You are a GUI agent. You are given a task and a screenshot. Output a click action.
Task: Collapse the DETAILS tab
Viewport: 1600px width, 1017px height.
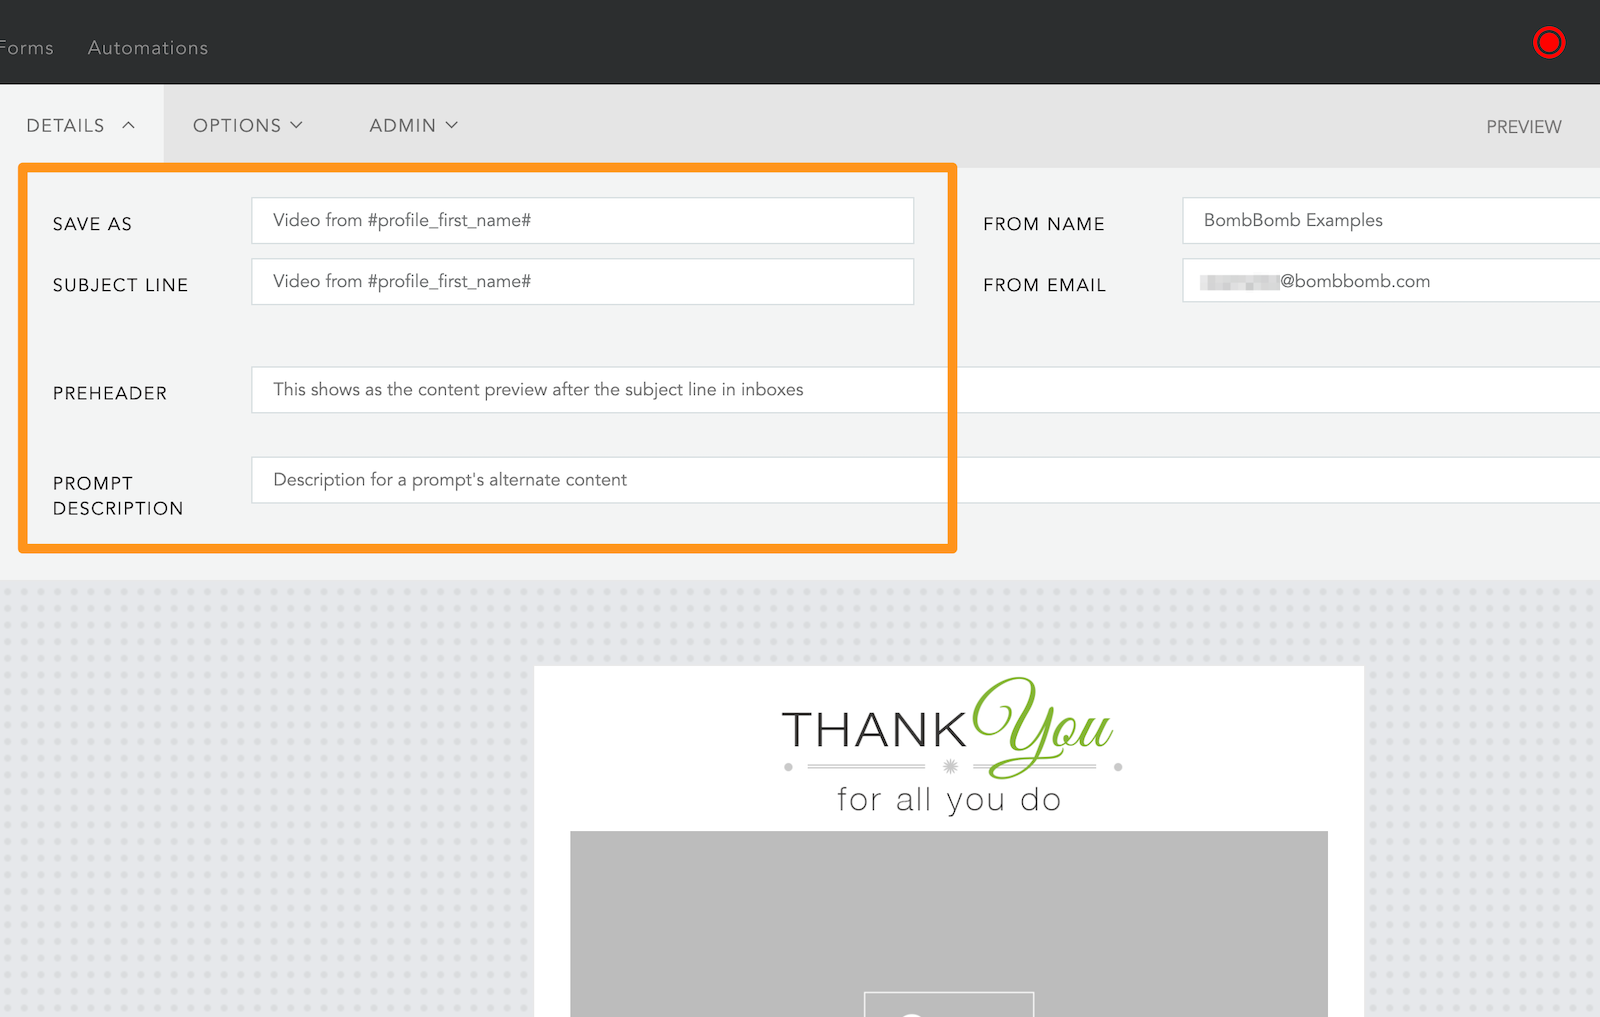coord(81,125)
